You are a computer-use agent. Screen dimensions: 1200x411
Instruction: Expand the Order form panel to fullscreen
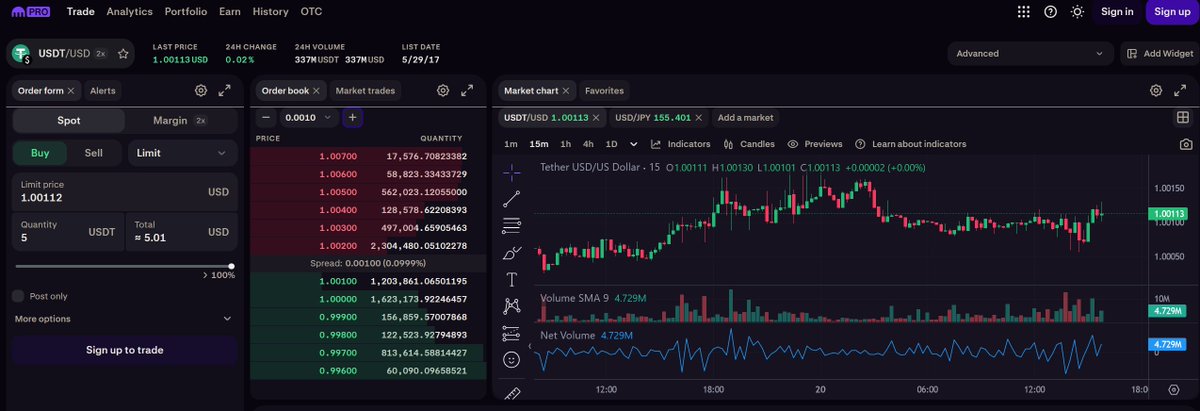click(x=225, y=90)
